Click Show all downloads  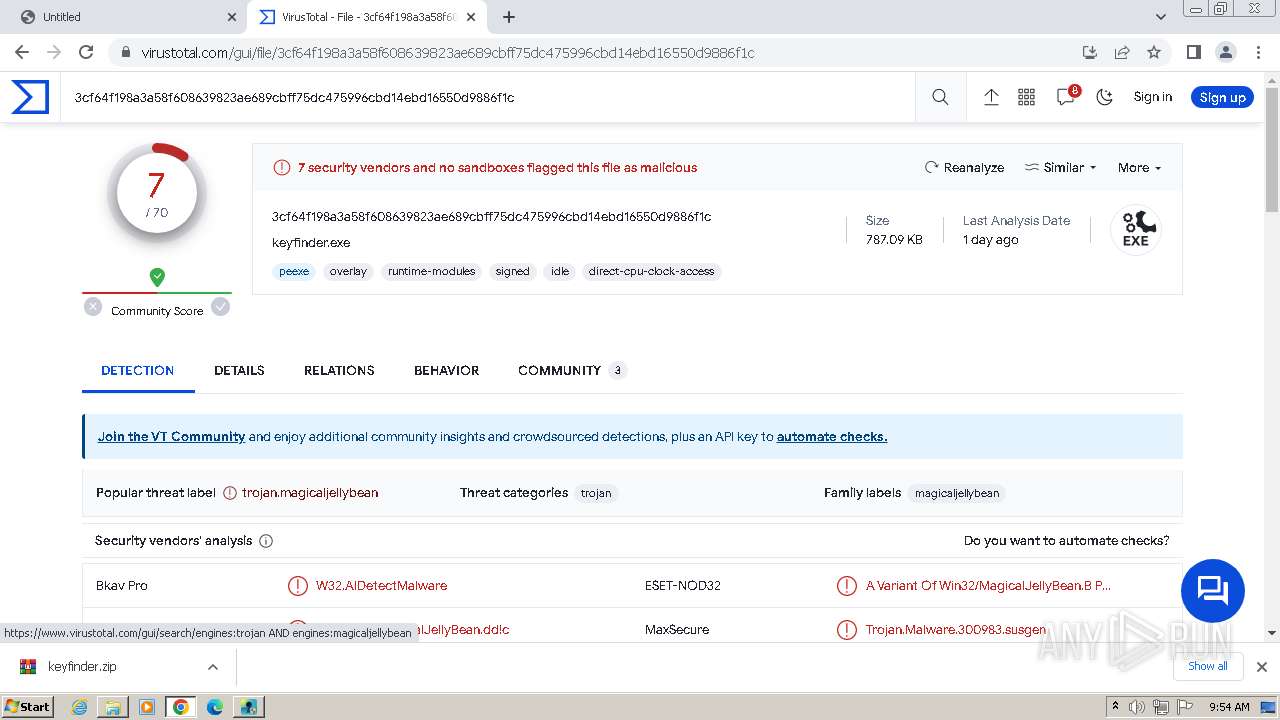(1207, 666)
